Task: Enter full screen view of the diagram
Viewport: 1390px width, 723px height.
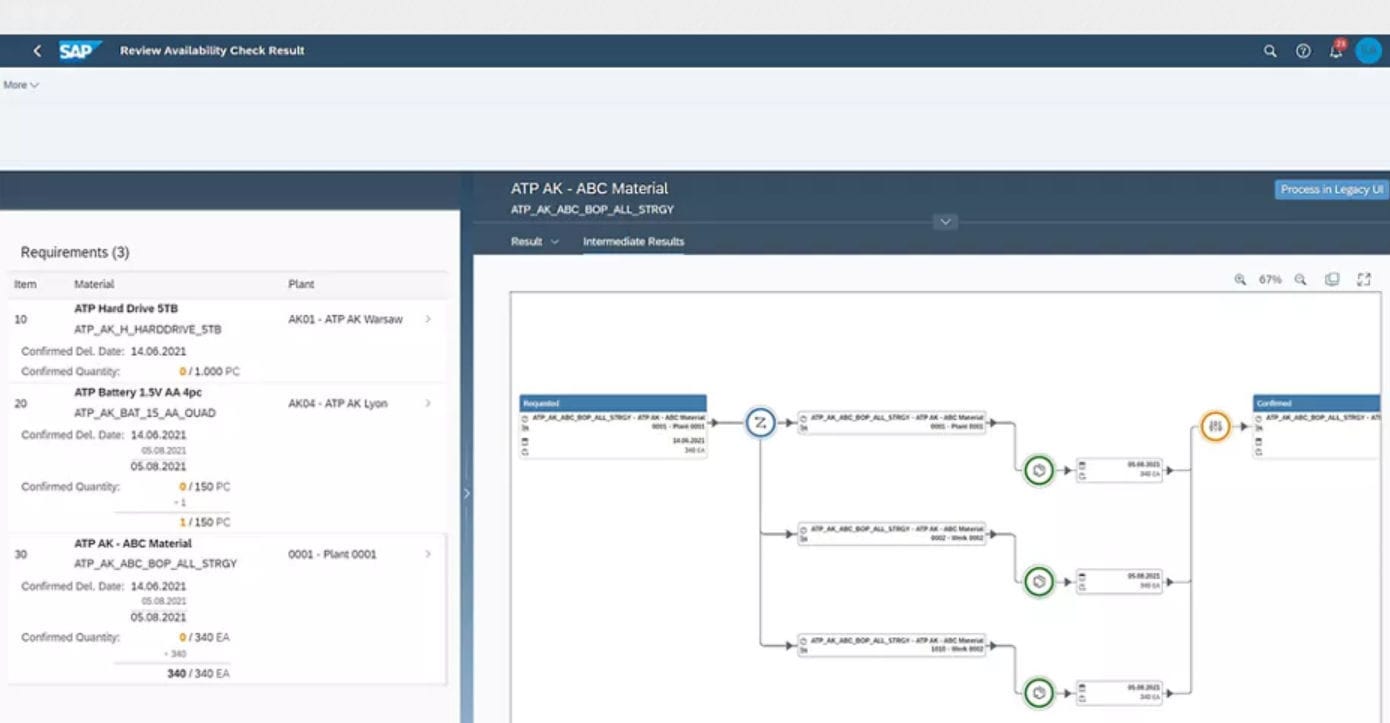Action: (1364, 280)
